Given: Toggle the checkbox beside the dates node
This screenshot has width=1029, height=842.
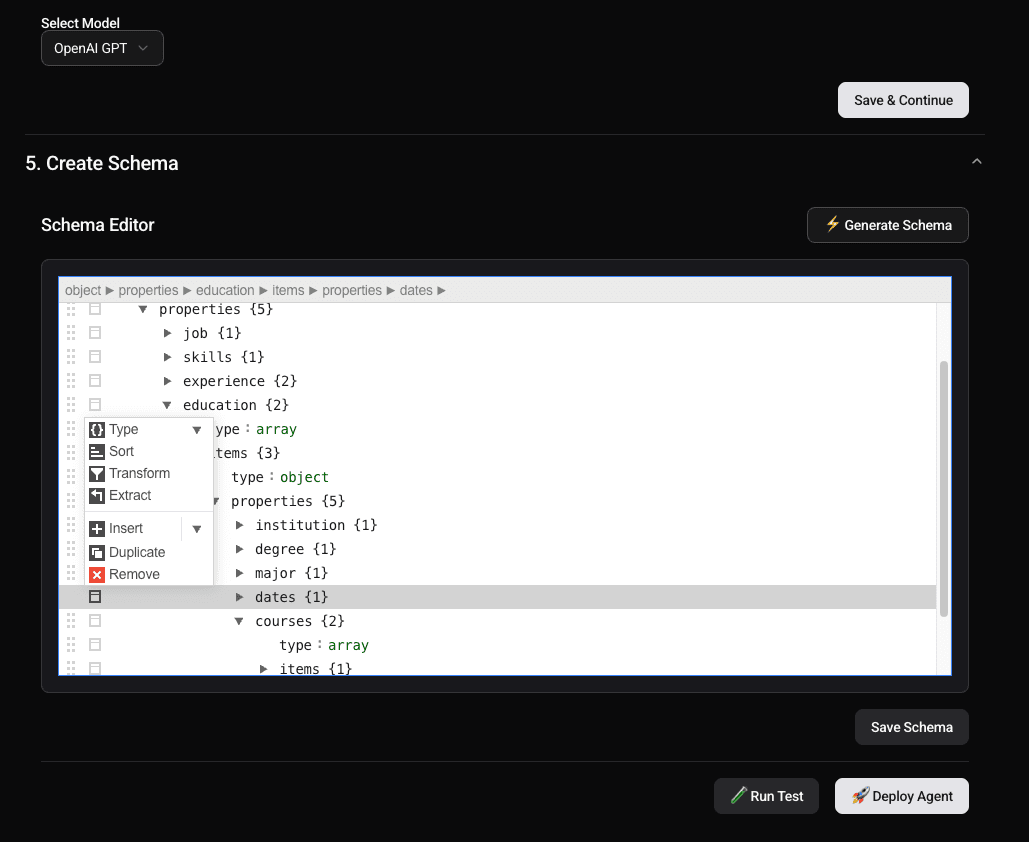Looking at the screenshot, I should [94, 596].
